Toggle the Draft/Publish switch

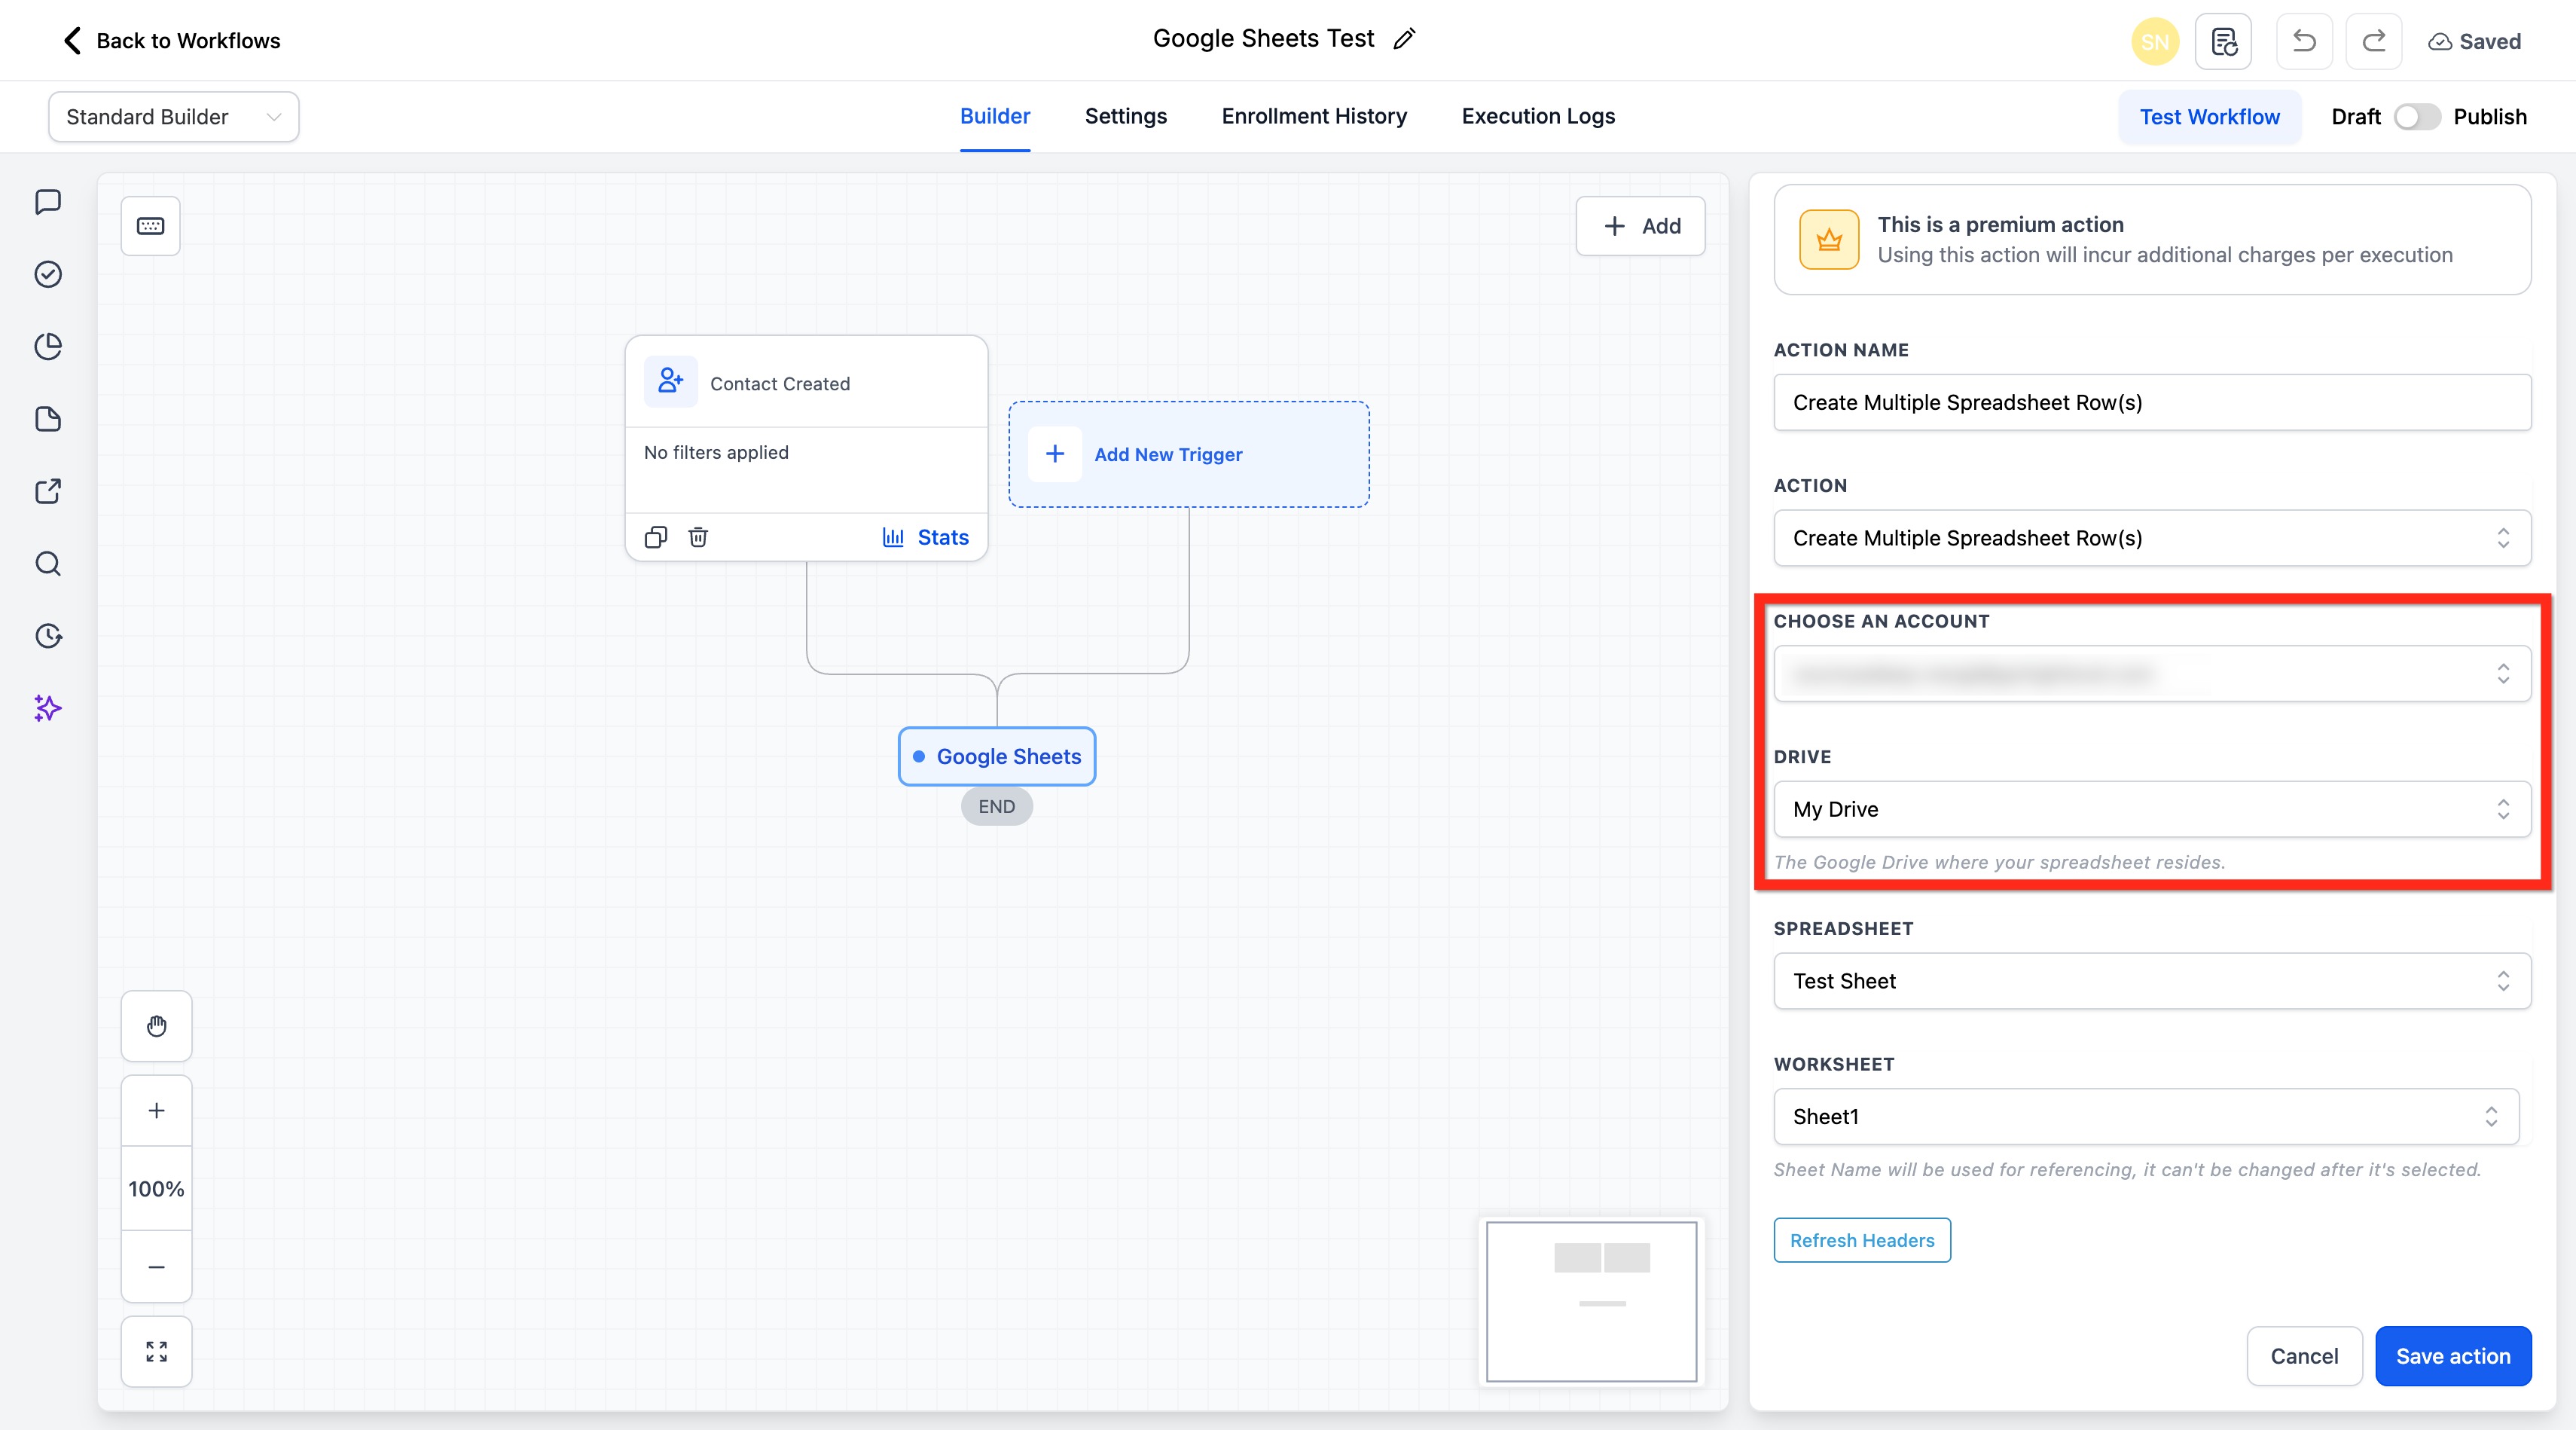2416,117
